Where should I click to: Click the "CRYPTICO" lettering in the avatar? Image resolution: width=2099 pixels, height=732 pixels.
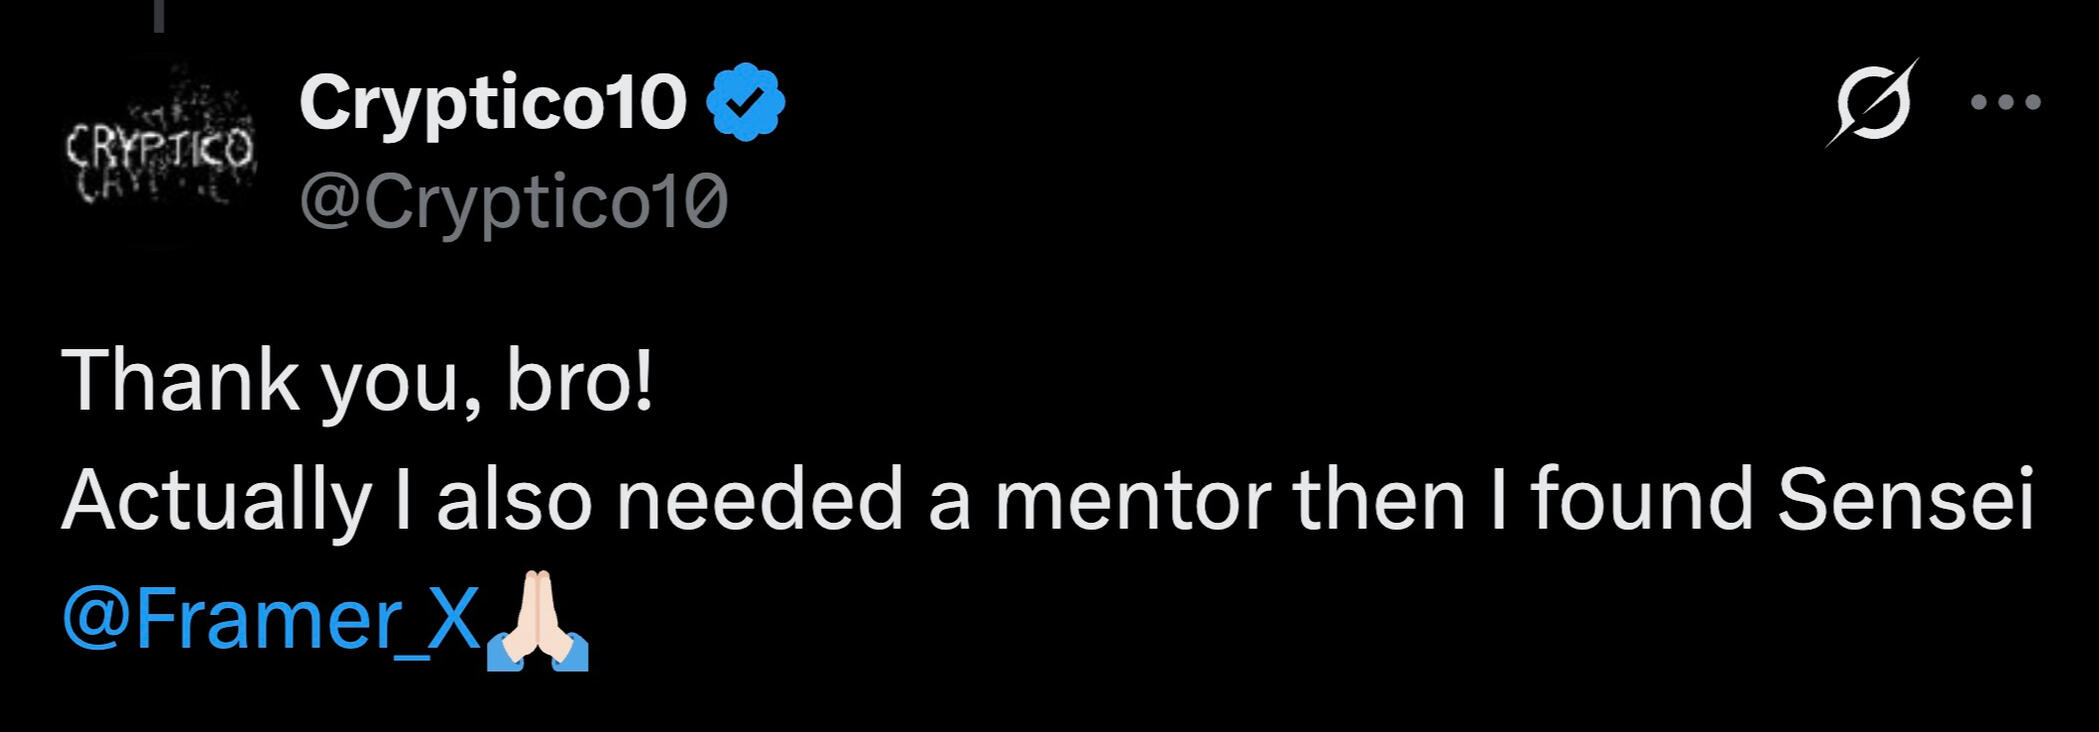[160, 148]
